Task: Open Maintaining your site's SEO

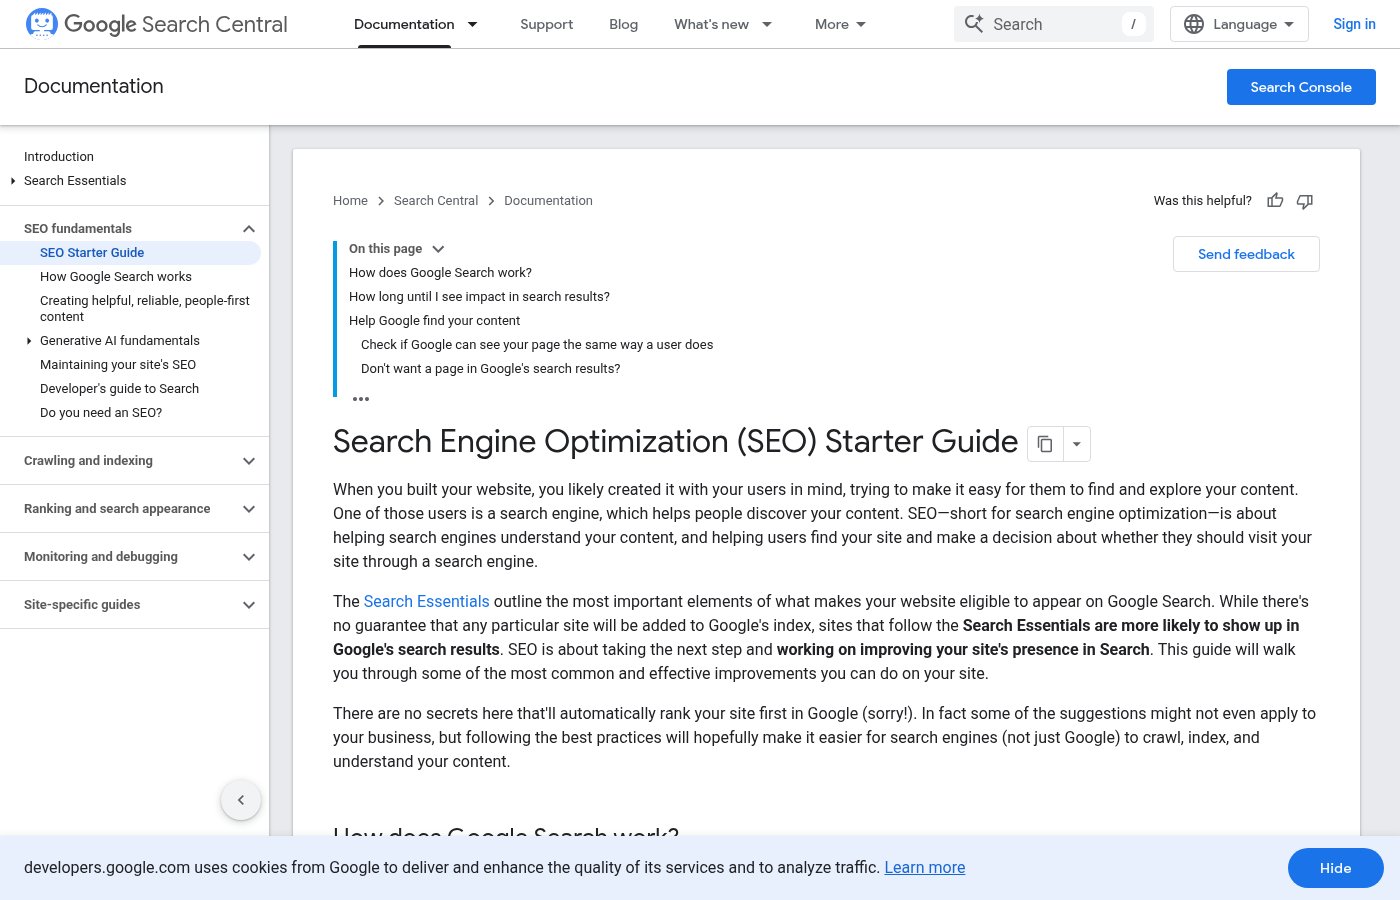Action: tap(118, 365)
